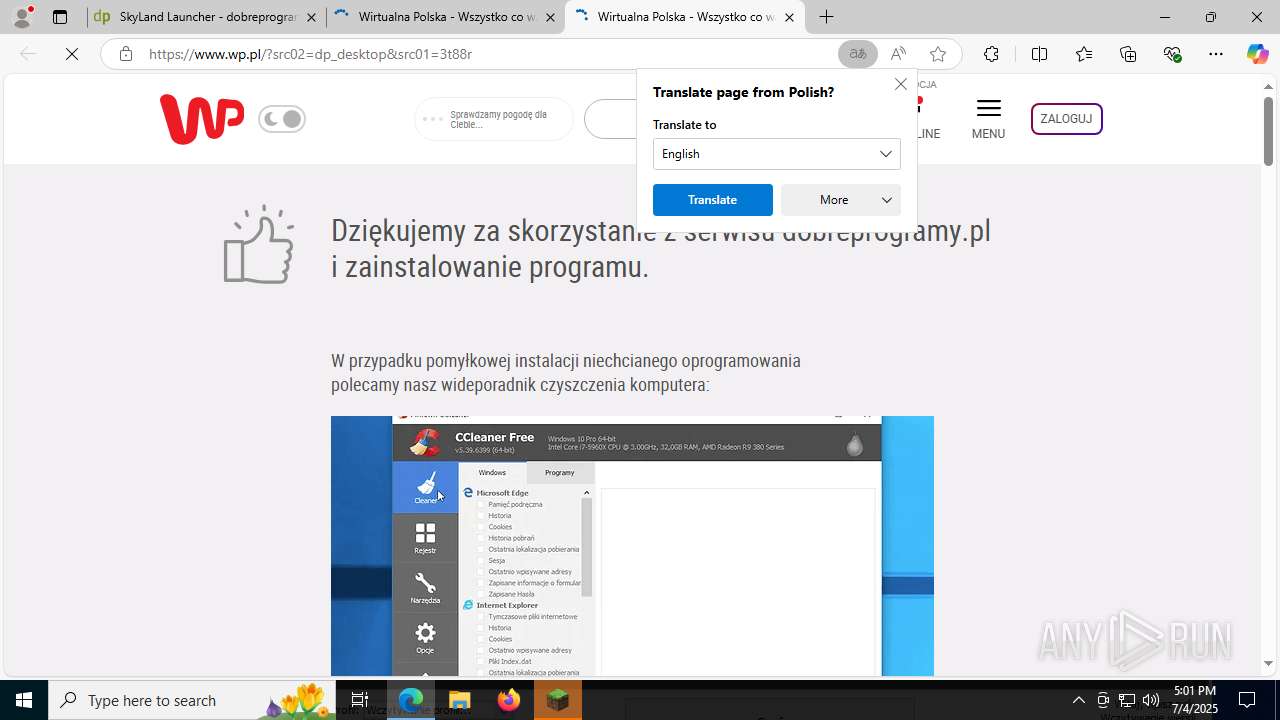The width and height of the screenshot is (1280, 720).
Task: Open Browser essentials
Action: point(1173,54)
